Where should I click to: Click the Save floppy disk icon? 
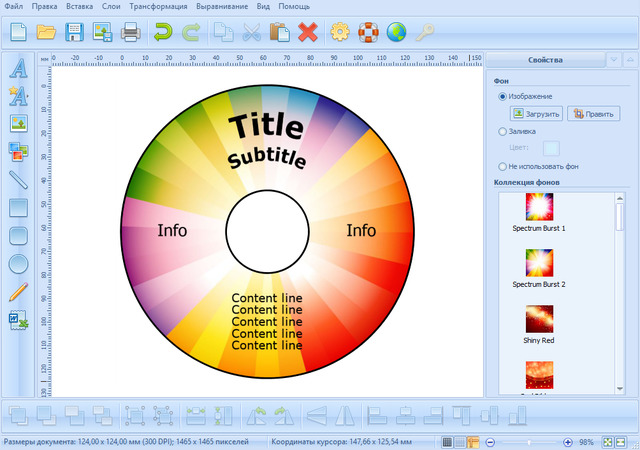74,33
